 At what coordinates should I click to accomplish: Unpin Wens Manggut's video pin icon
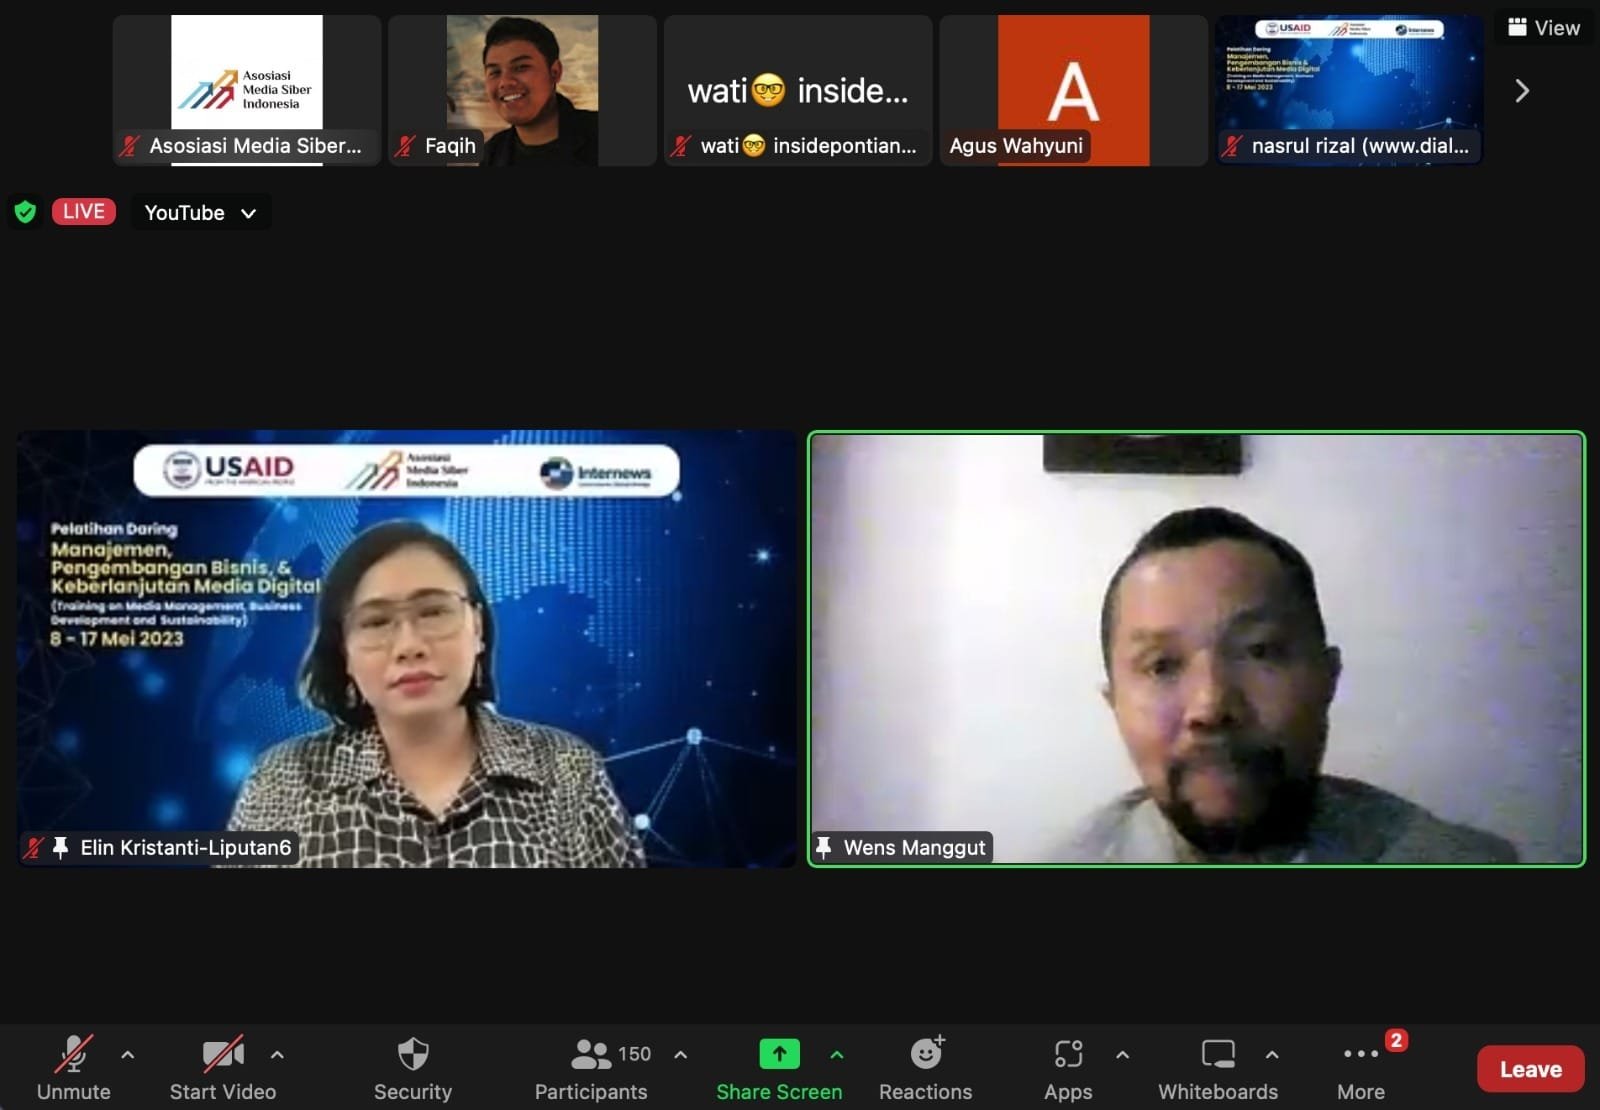(x=824, y=848)
